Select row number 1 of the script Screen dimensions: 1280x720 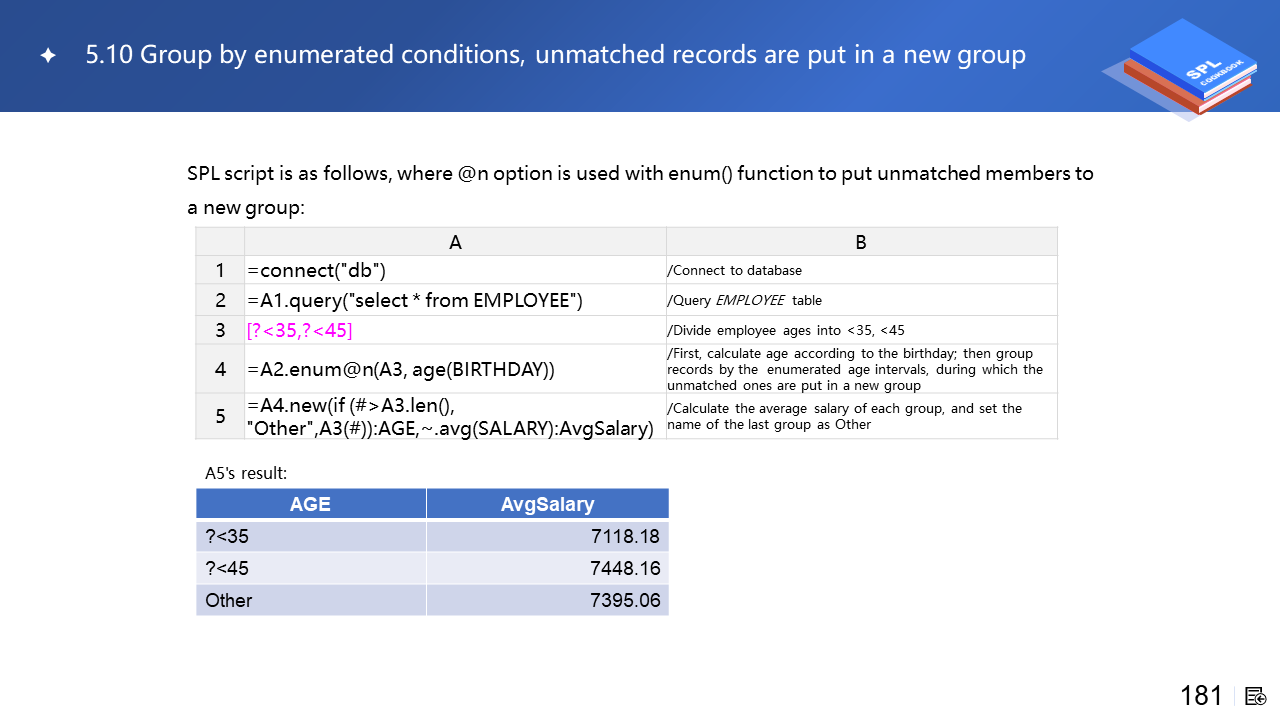point(220,271)
